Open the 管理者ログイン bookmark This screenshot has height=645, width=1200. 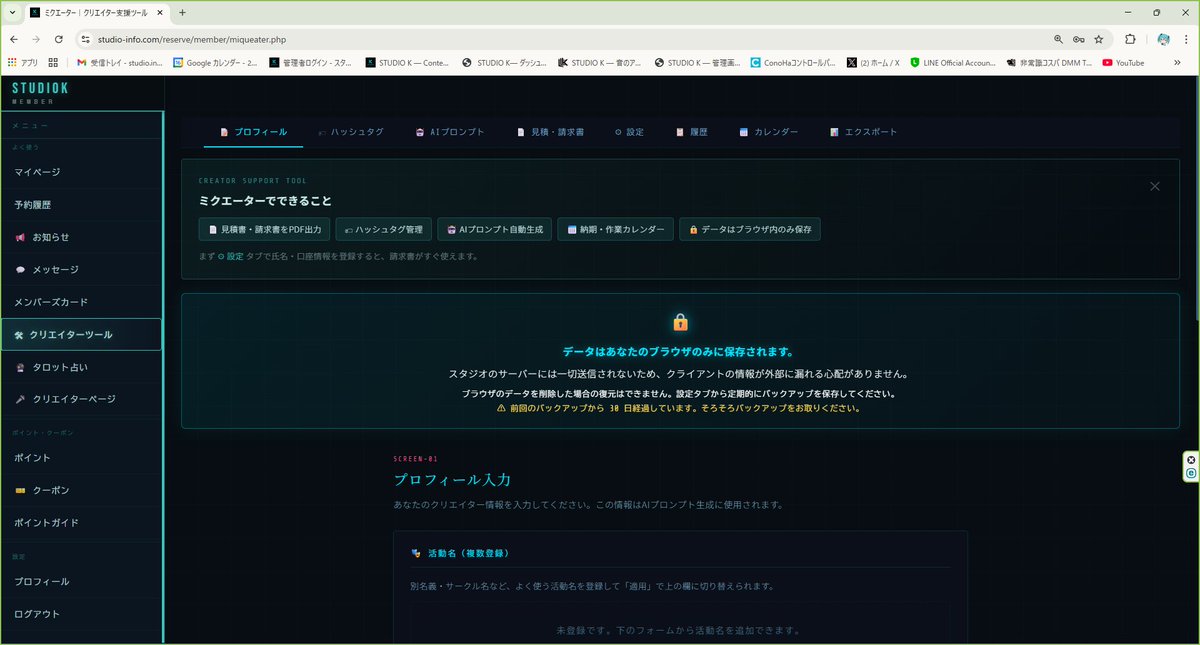coord(311,62)
